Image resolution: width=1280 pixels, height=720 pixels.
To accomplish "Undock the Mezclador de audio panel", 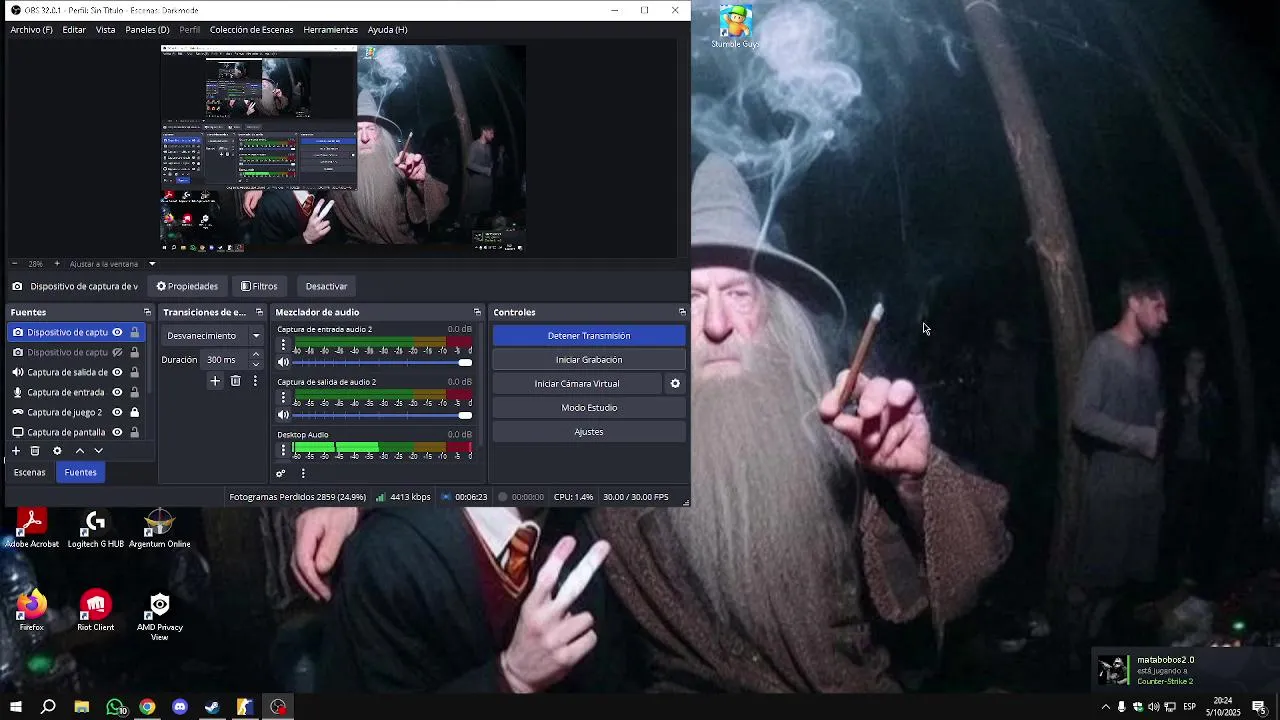I will point(477,312).
